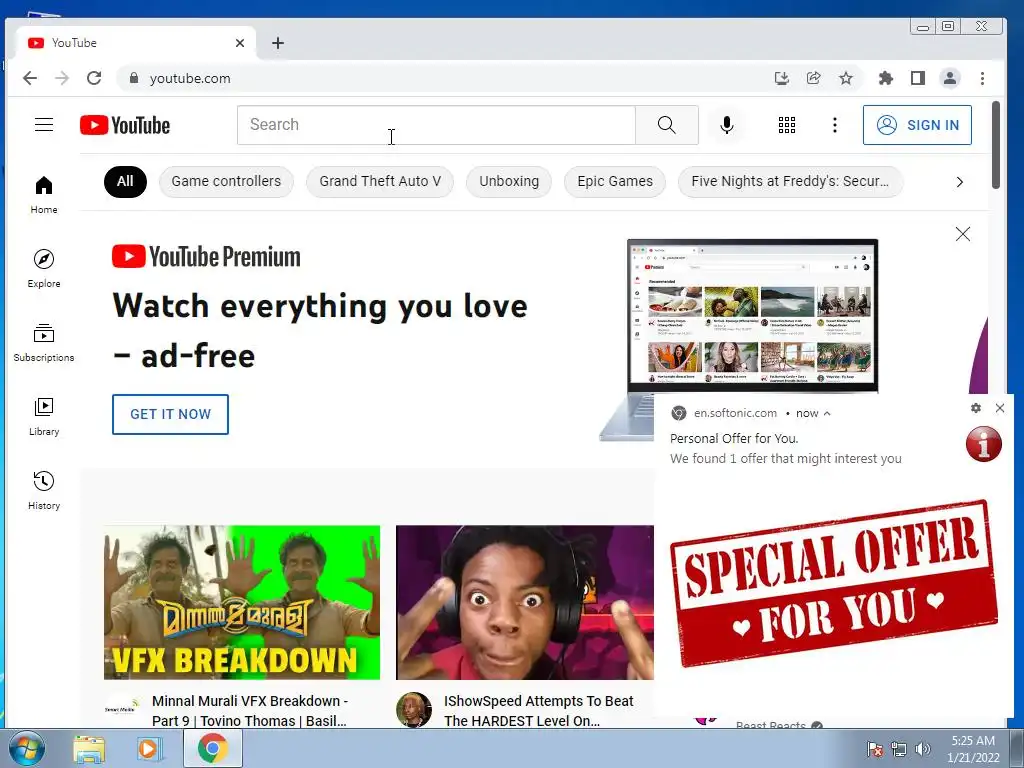Open Subscriptions in the sidebar
This screenshot has width=1024, height=768.
(x=44, y=343)
